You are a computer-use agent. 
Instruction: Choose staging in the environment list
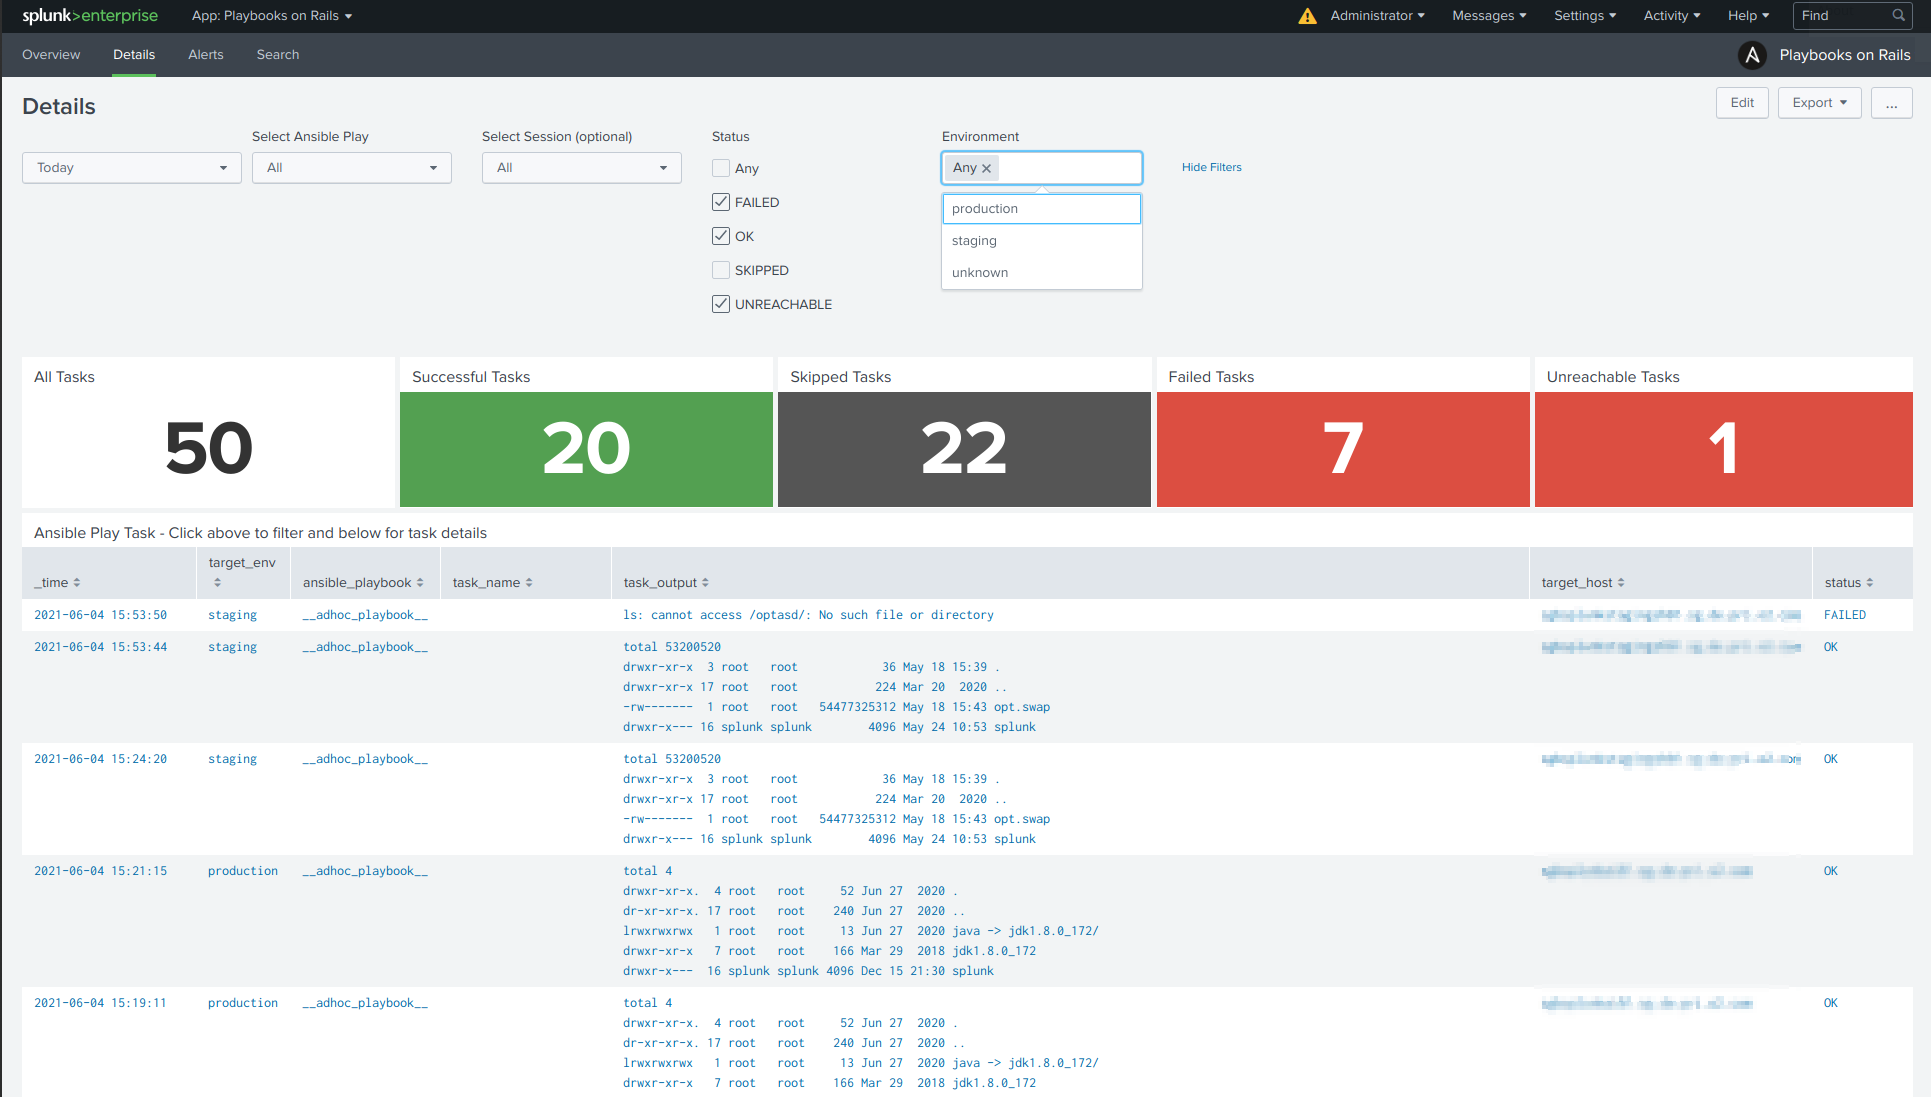[x=1041, y=241]
